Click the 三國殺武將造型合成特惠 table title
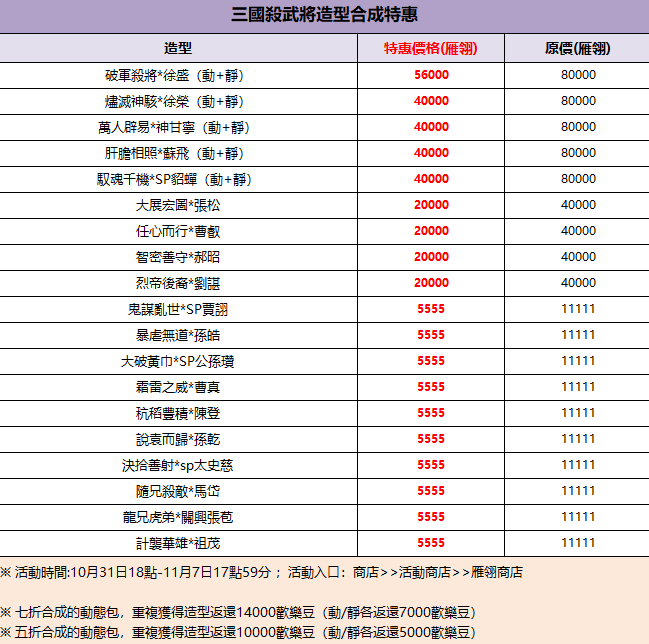The width and height of the screenshot is (649, 644). (324, 16)
